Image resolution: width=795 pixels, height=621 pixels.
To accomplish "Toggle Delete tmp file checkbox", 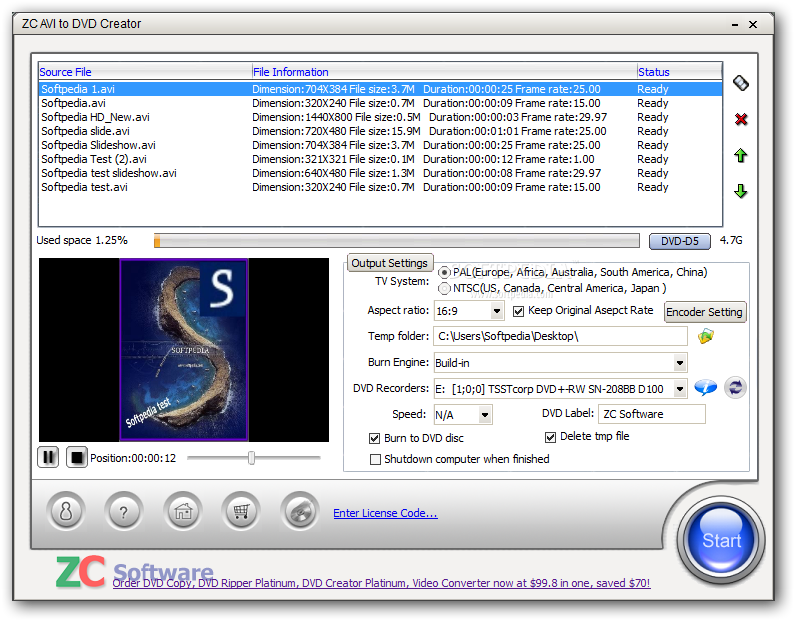I will (x=550, y=437).
